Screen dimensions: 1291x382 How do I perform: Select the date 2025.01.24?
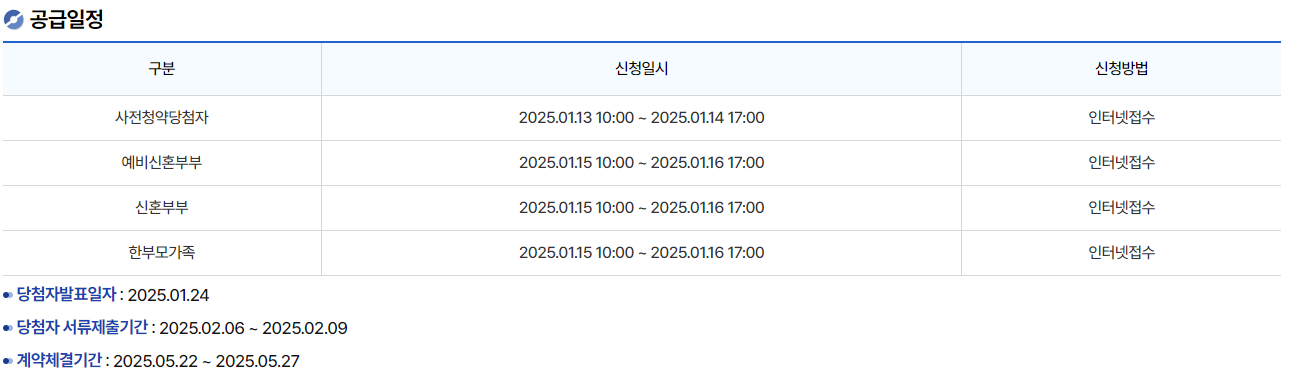pyautogui.click(x=168, y=295)
